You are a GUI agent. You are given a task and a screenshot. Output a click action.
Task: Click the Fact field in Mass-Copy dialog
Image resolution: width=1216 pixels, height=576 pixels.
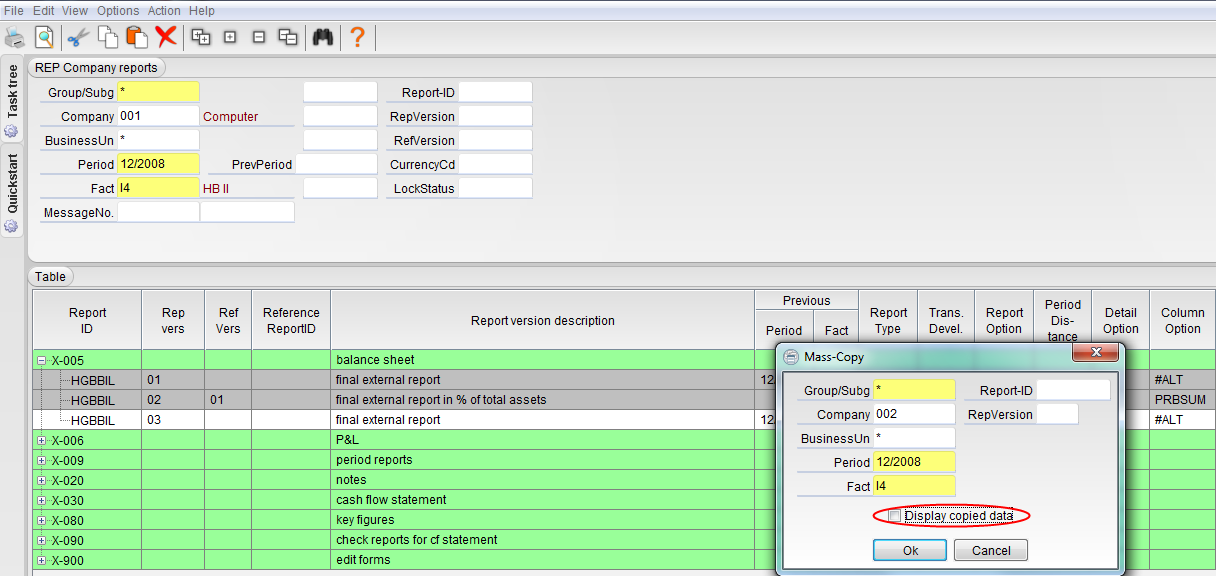[x=914, y=486]
